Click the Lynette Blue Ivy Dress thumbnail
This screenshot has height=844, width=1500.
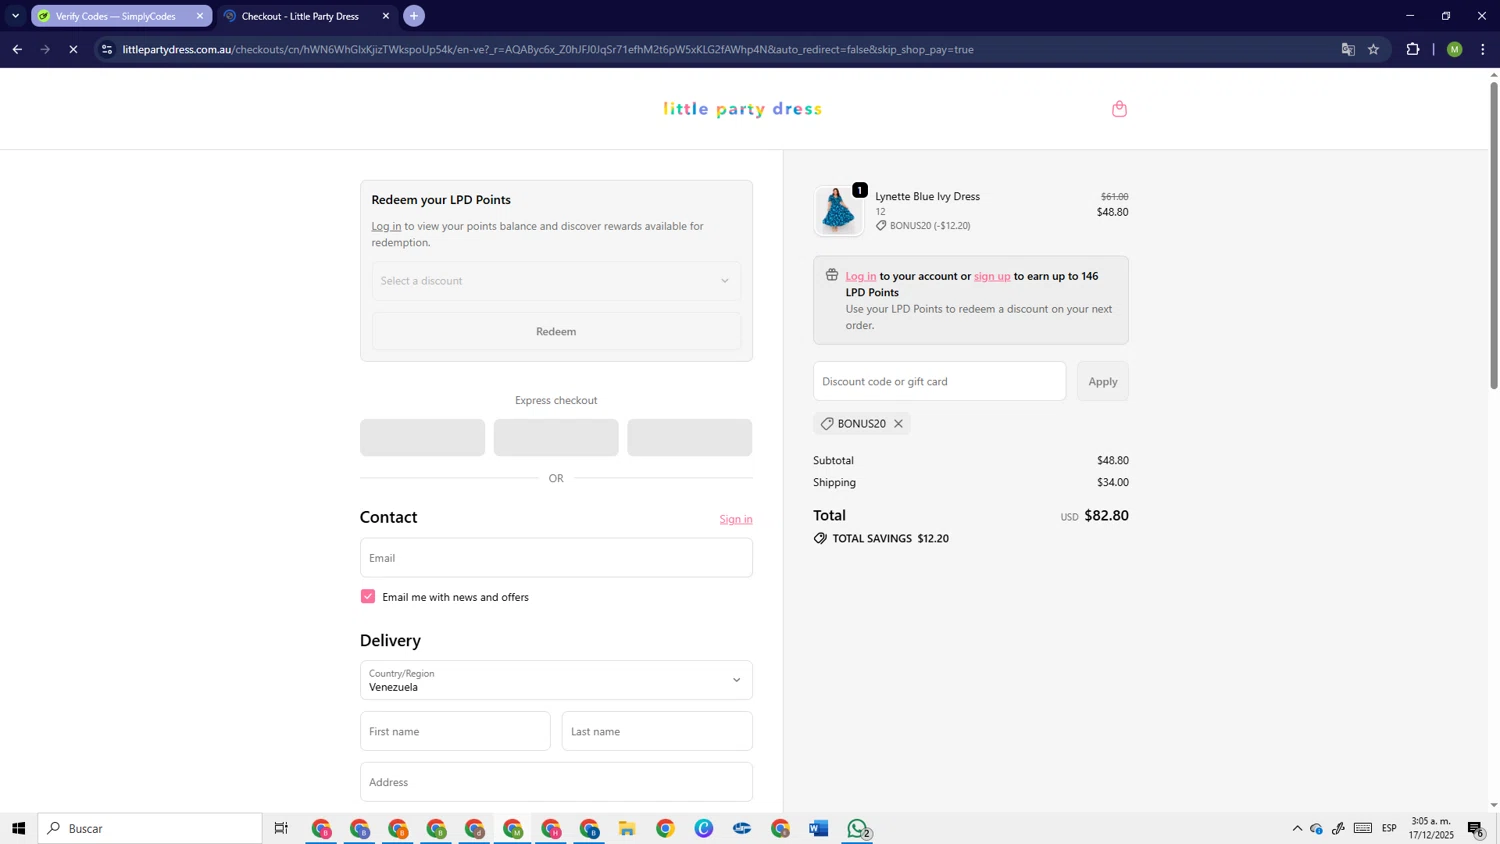click(x=838, y=211)
